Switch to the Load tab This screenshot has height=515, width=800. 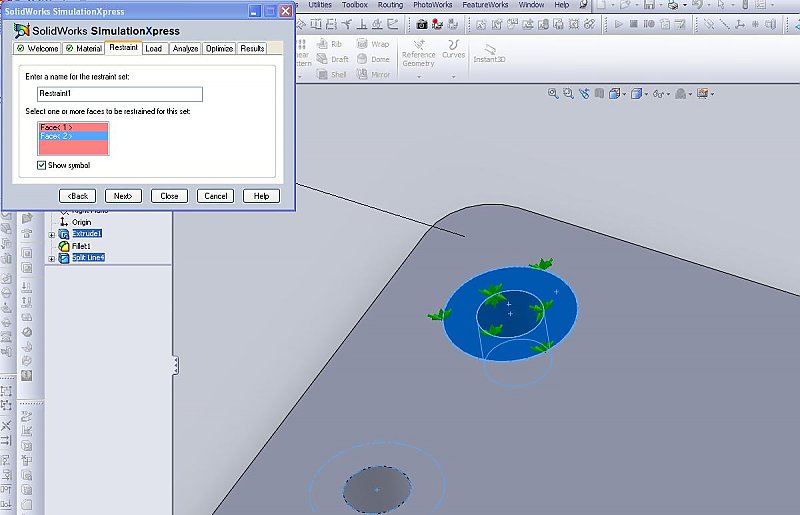pyautogui.click(x=153, y=48)
